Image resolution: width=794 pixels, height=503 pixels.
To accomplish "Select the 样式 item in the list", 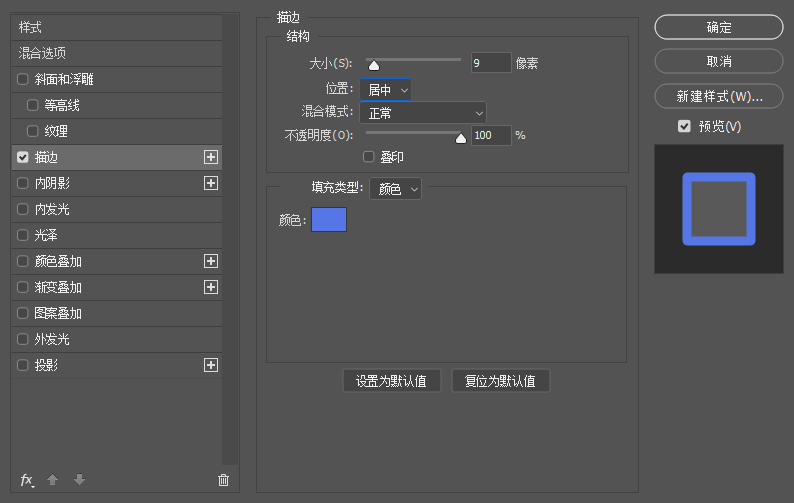I will (117, 27).
